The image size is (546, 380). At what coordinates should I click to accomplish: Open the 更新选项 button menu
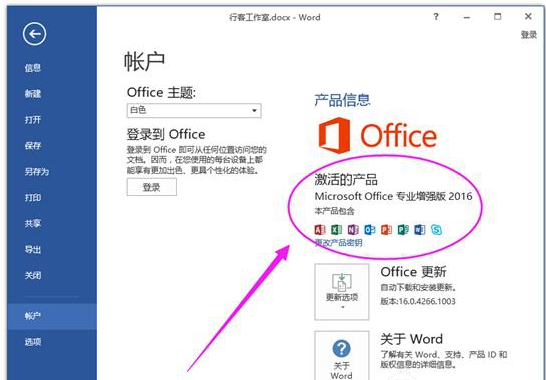coord(342,292)
